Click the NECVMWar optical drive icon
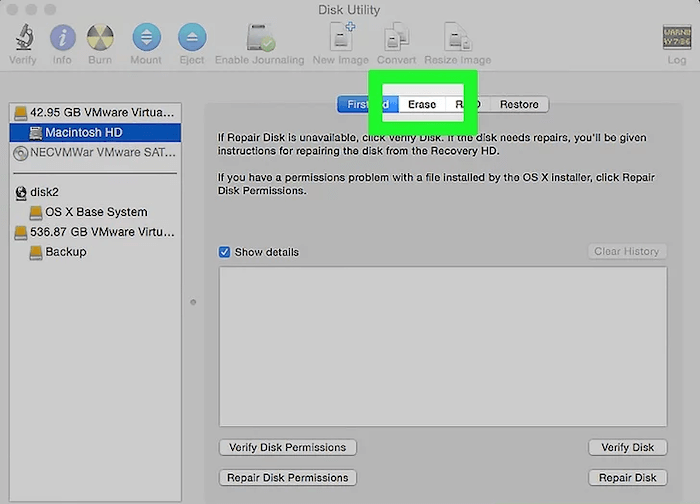Image resolution: width=700 pixels, height=504 pixels. [x=21, y=153]
